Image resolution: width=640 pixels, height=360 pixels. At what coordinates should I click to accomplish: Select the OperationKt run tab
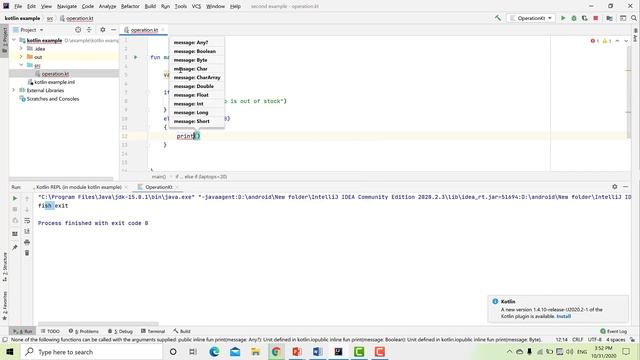click(x=158, y=187)
